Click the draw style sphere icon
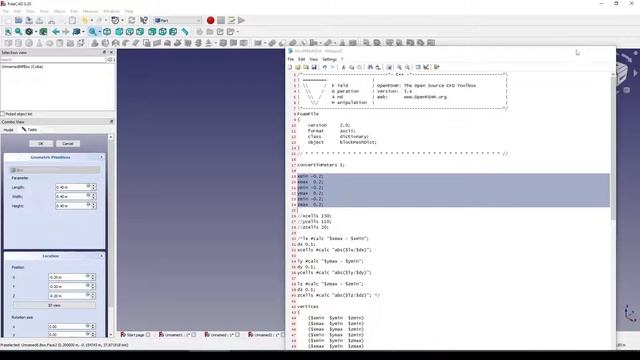Viewport: 640px width, 360px height. pos(29,31)
